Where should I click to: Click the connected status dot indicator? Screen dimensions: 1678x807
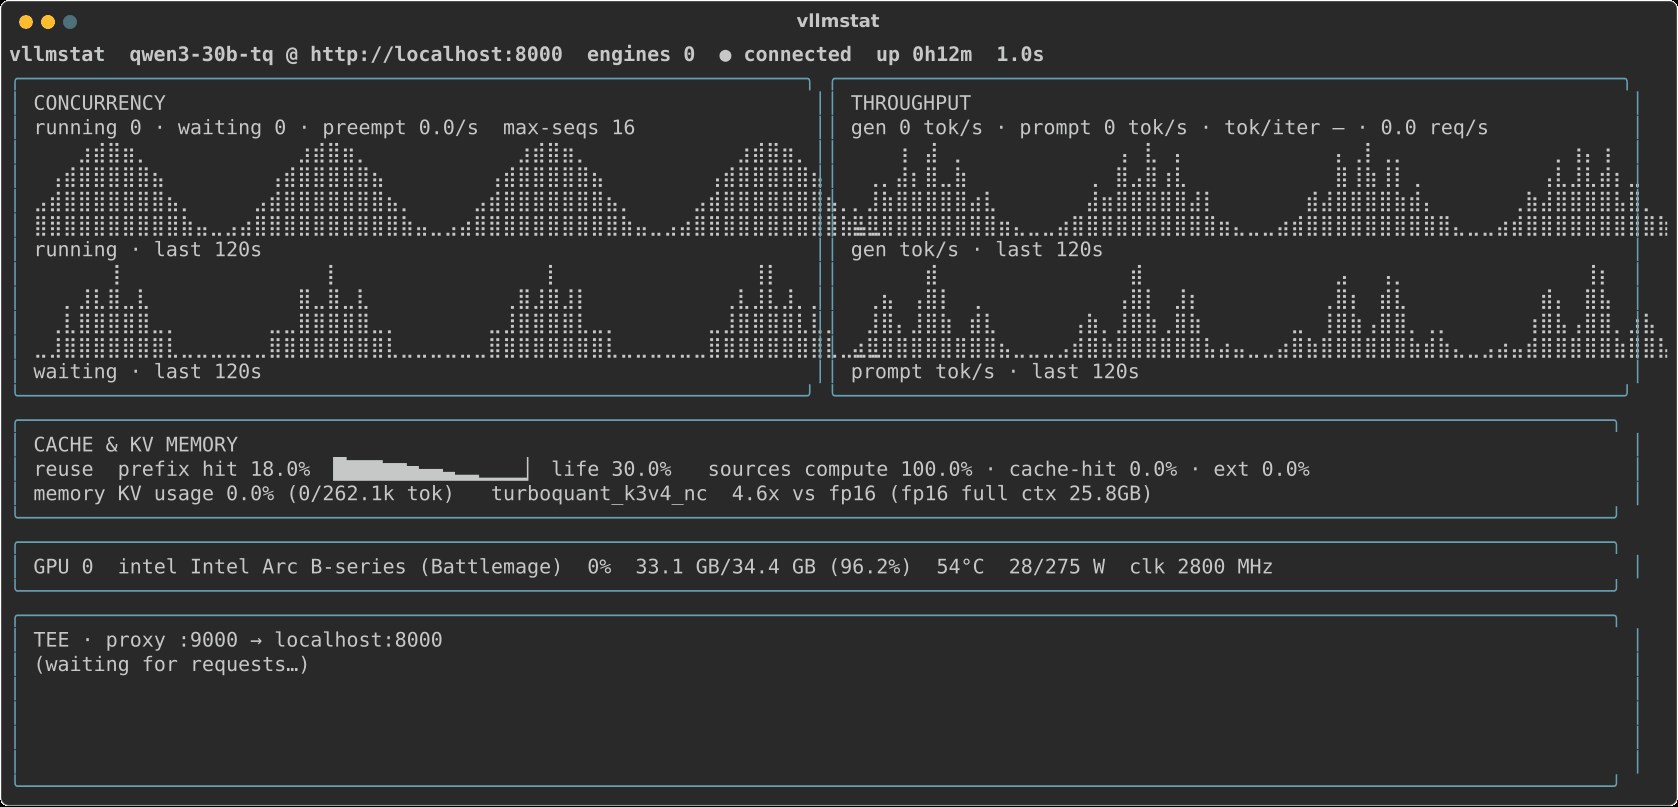[725, 55]
